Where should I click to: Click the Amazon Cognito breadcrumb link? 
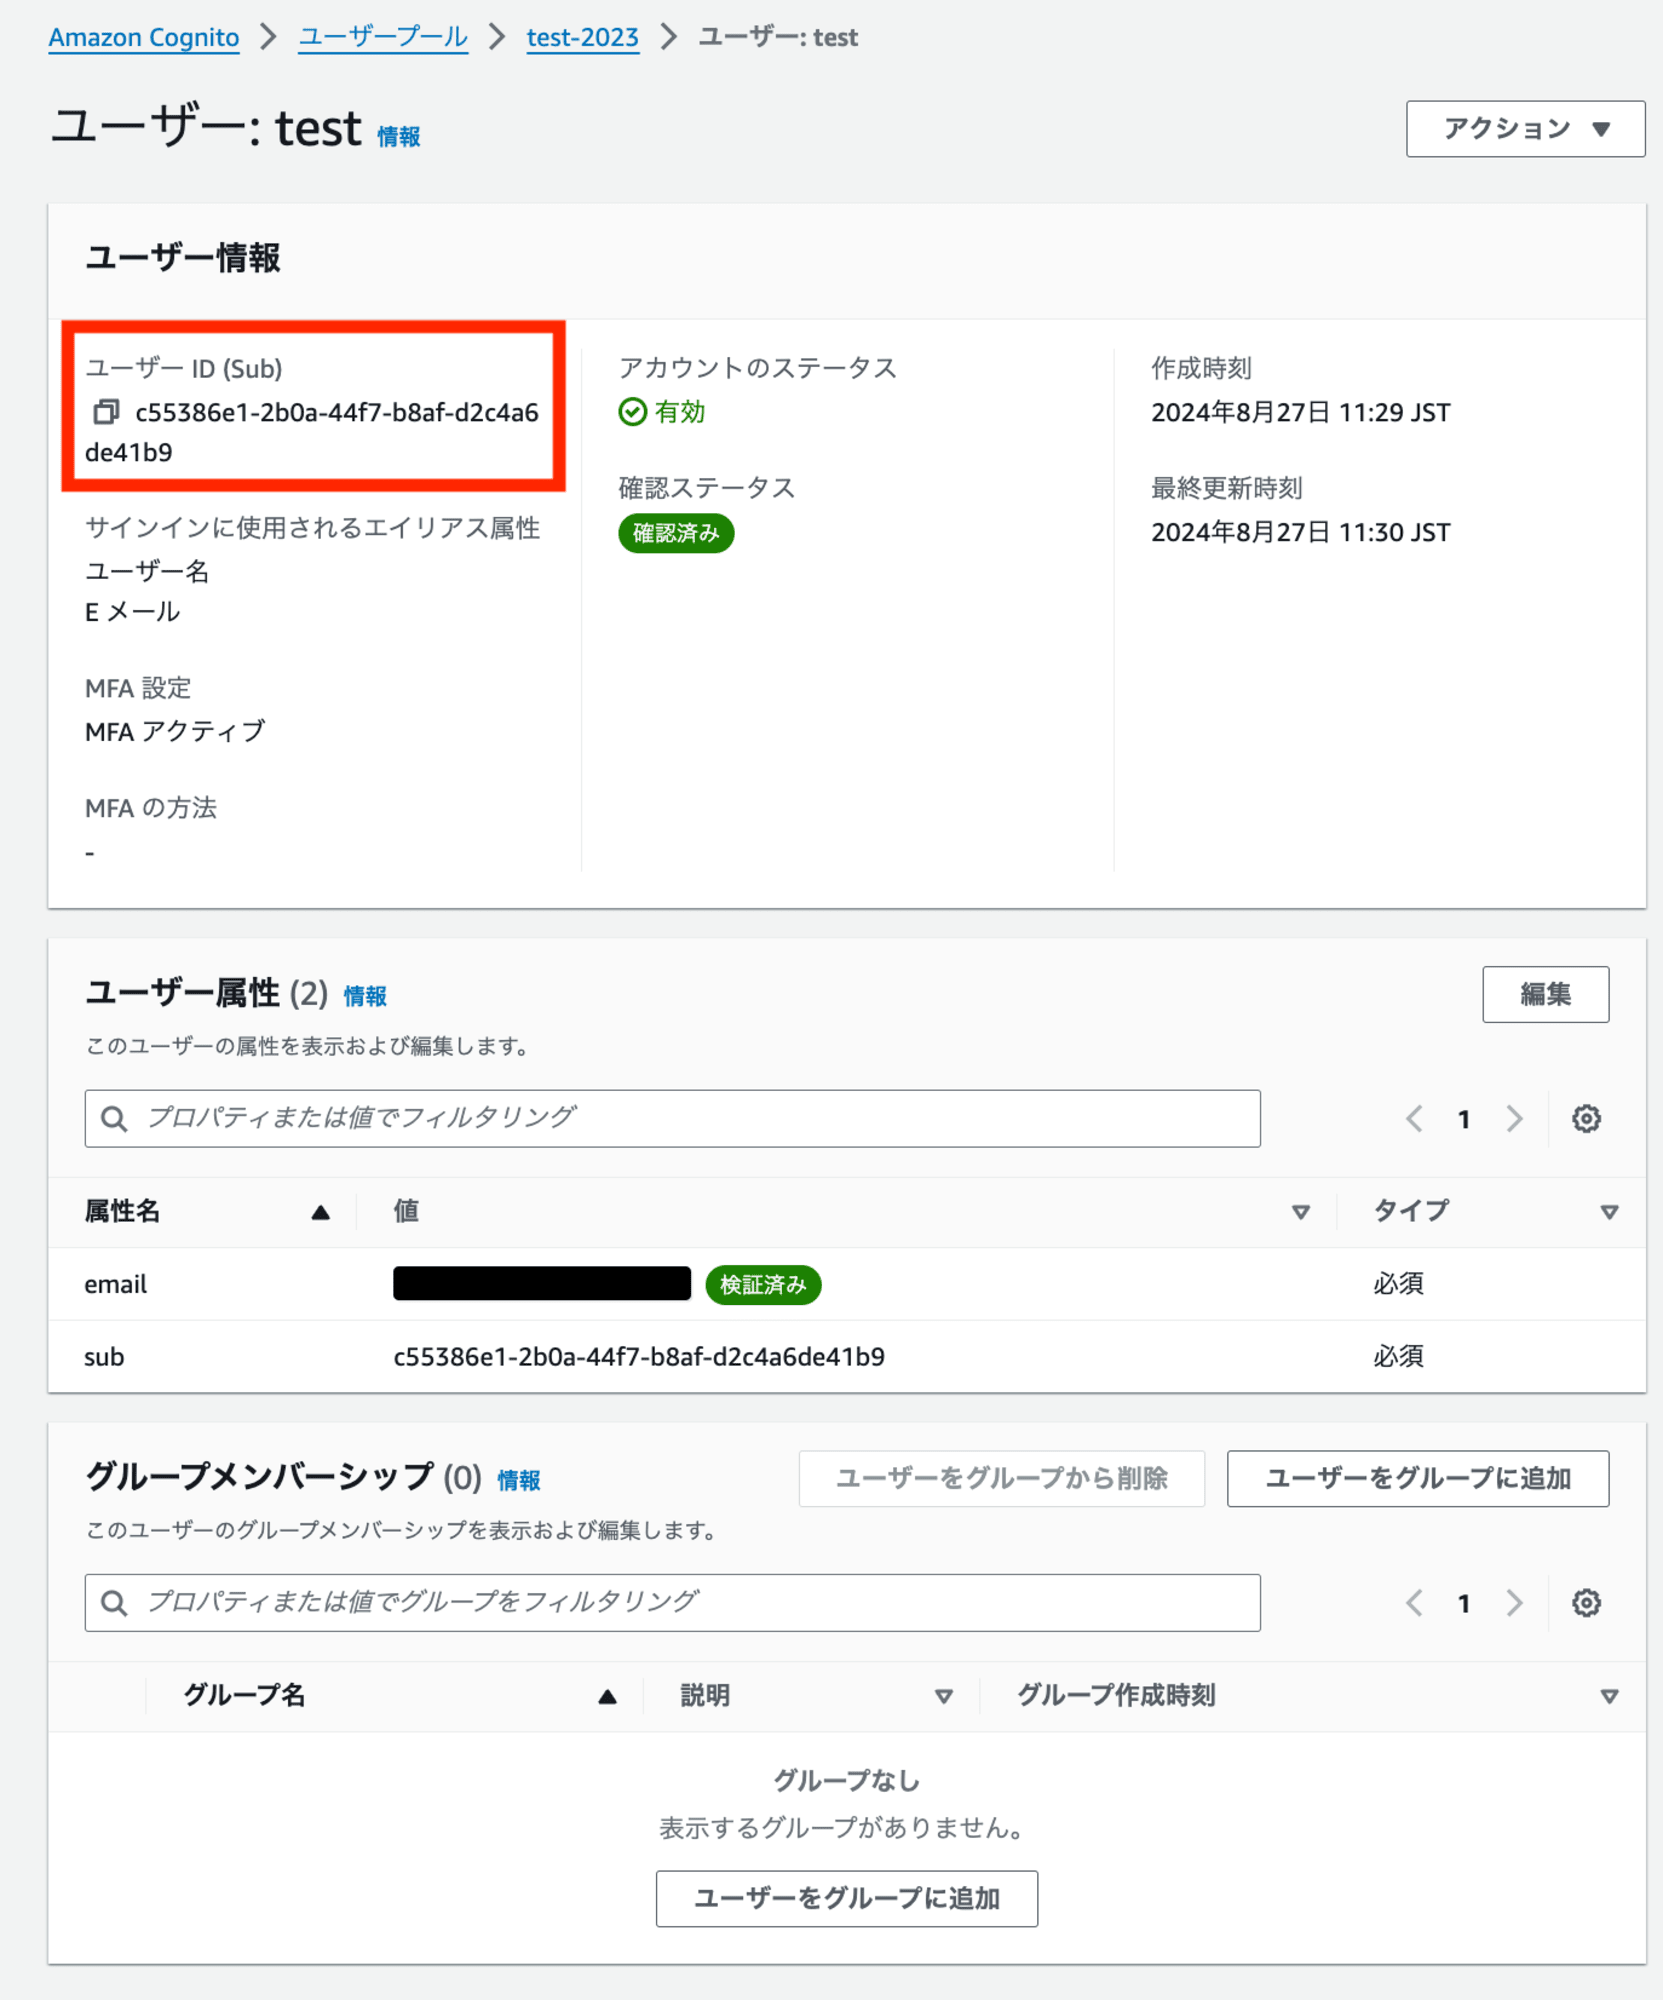point(144,37)
